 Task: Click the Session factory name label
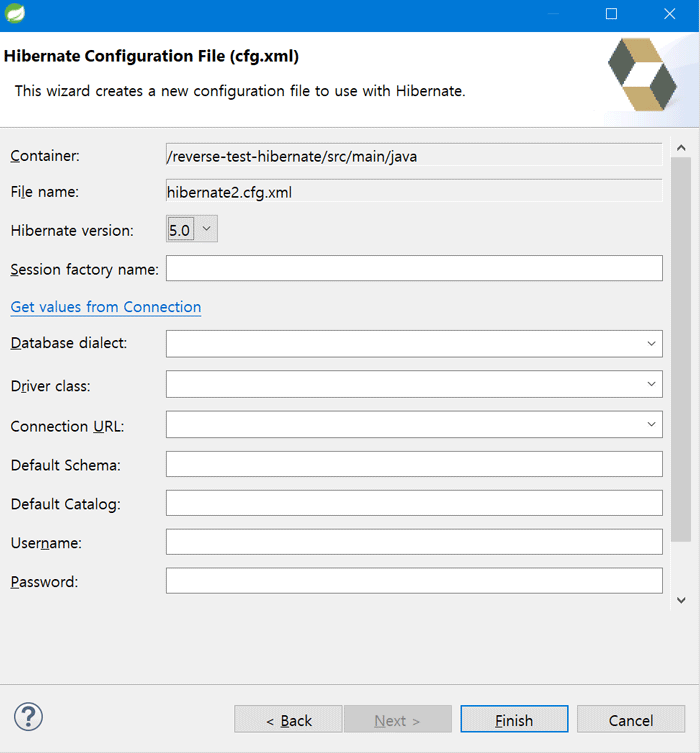click(84, 269)
